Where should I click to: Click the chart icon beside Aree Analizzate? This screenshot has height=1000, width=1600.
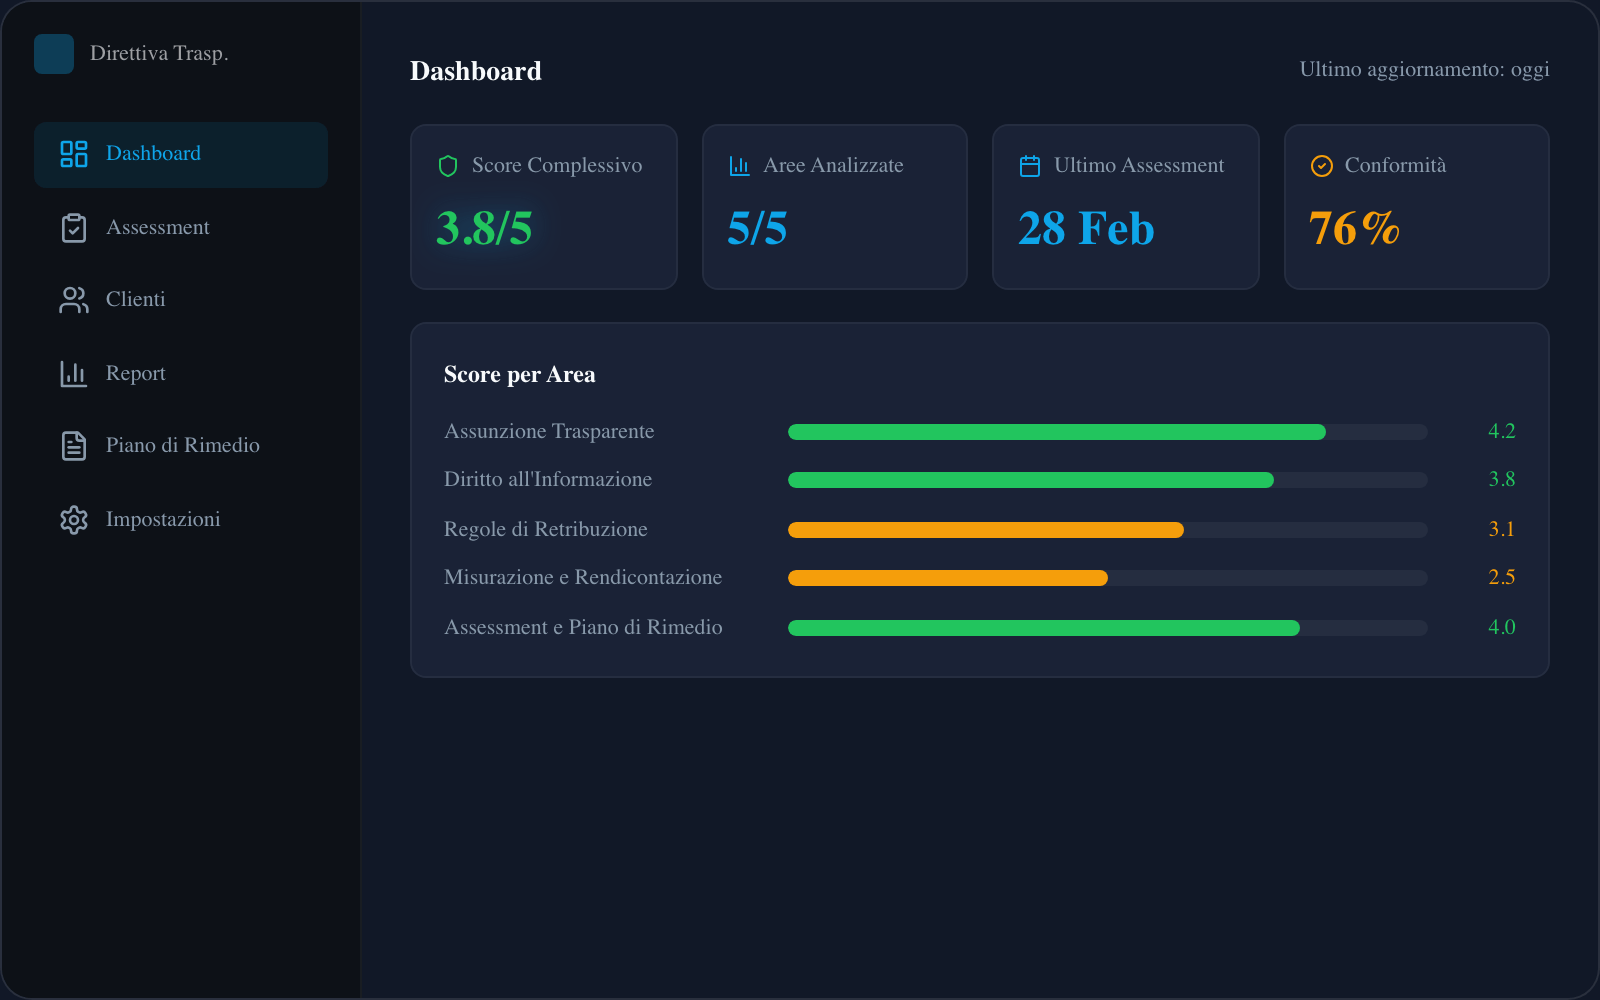coord(739,166)
